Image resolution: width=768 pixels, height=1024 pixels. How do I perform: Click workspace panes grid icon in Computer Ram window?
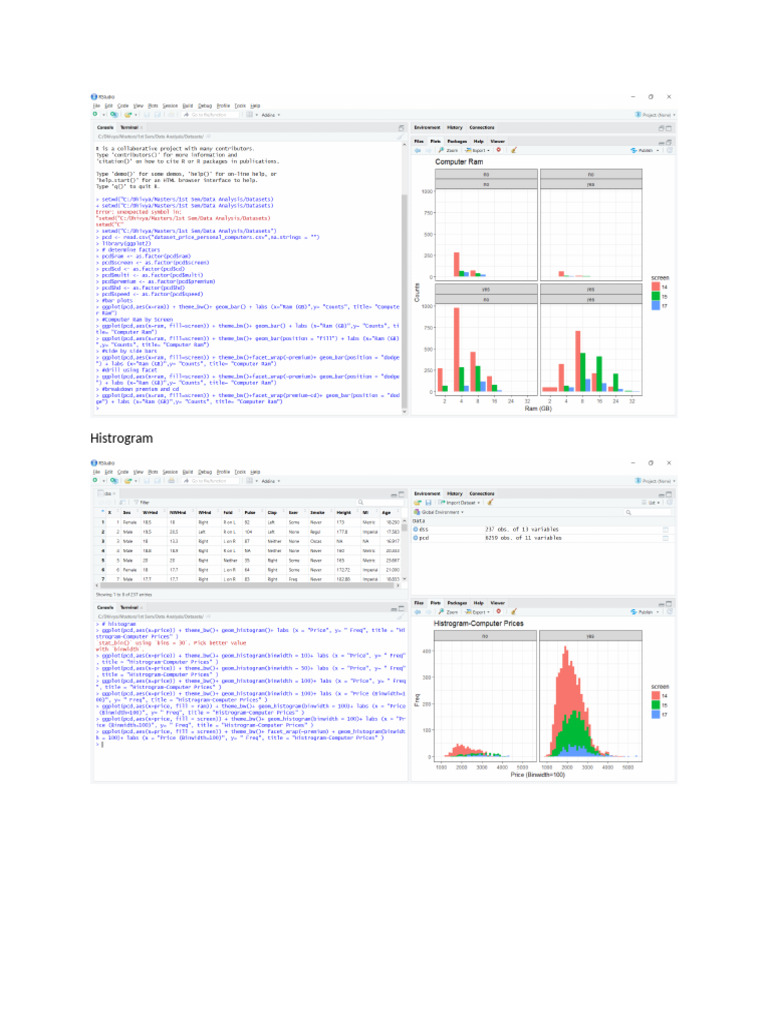pyautogui.click(x=249, y=114)
